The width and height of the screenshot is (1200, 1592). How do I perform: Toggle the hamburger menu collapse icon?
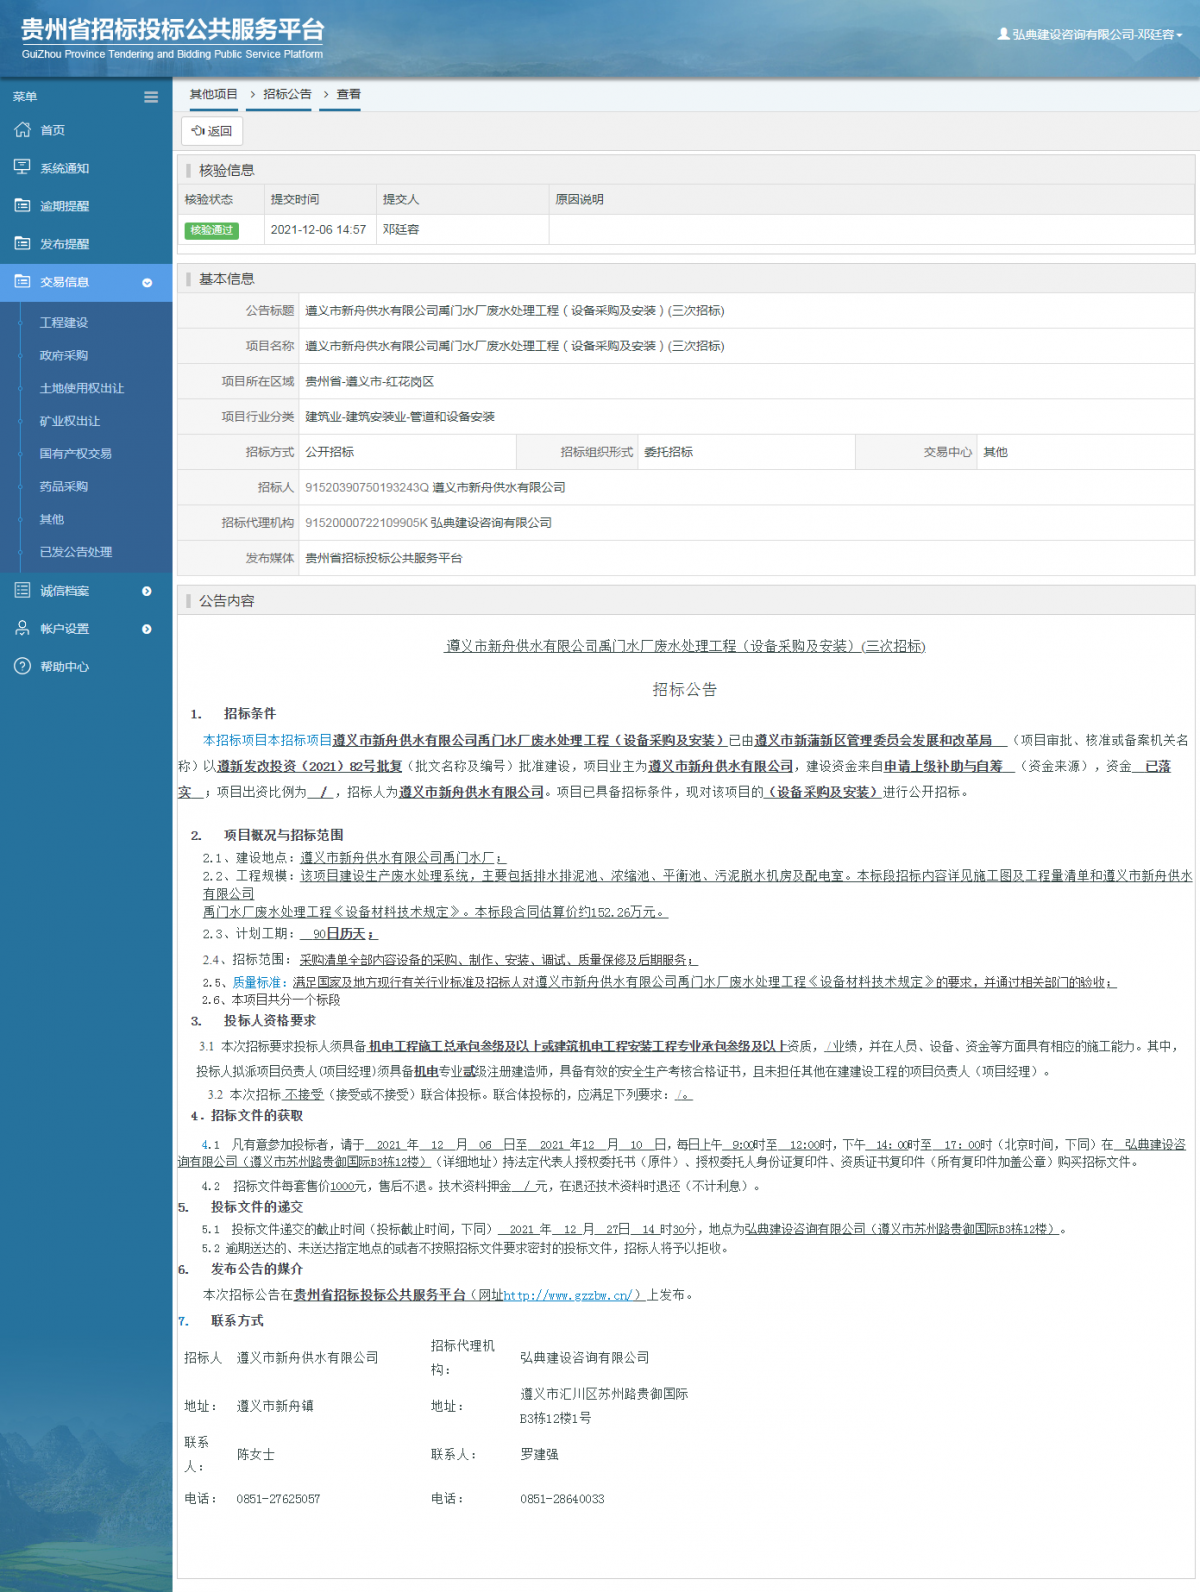[x=151, y=97]
